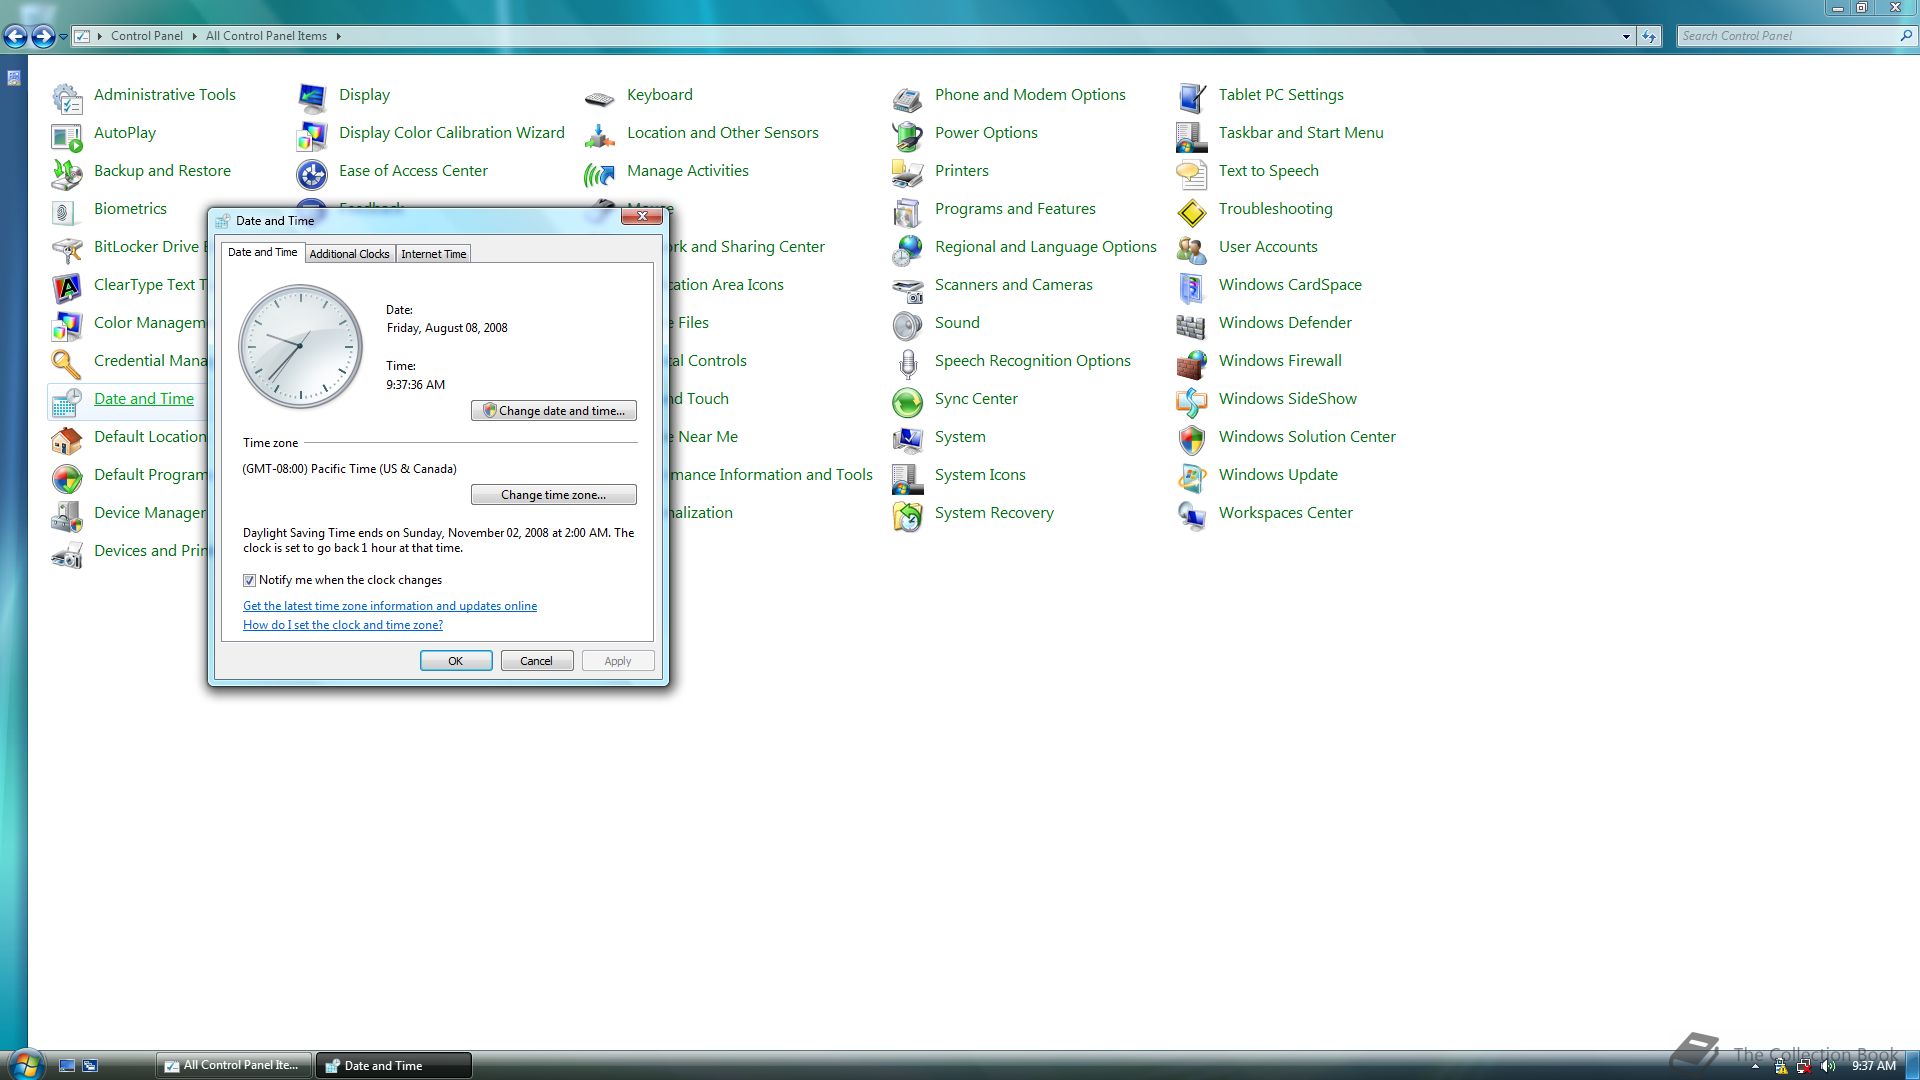Open the Sync Center icon
The height and width of the screenshot is (1080, 1920).
click(x=908, y=401)
